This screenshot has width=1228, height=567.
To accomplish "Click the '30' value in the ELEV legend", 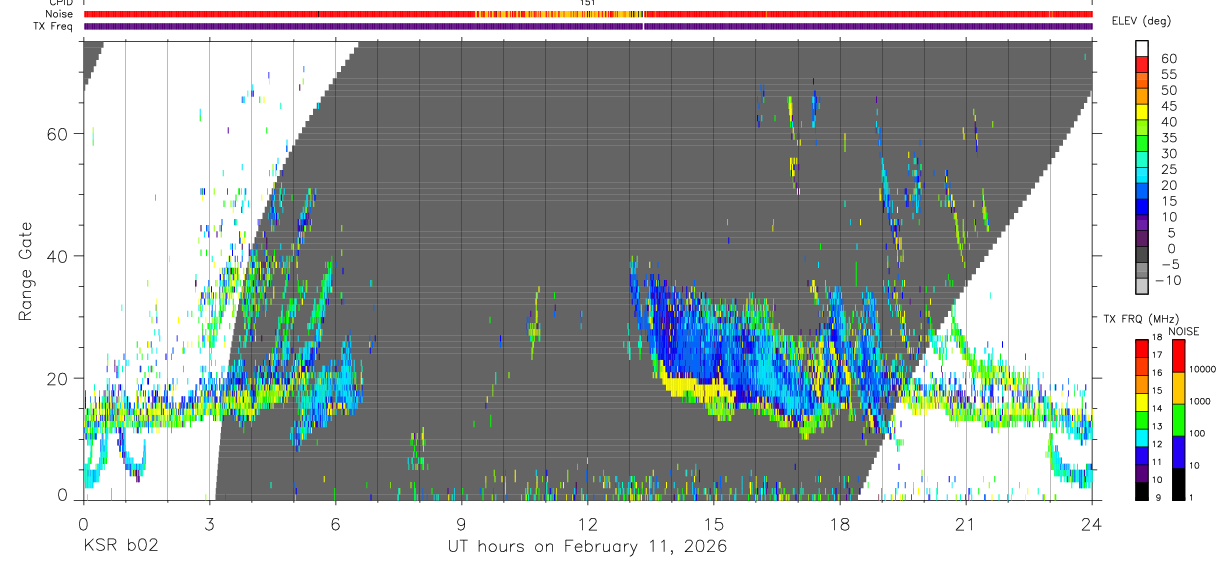I will 1169,154.
